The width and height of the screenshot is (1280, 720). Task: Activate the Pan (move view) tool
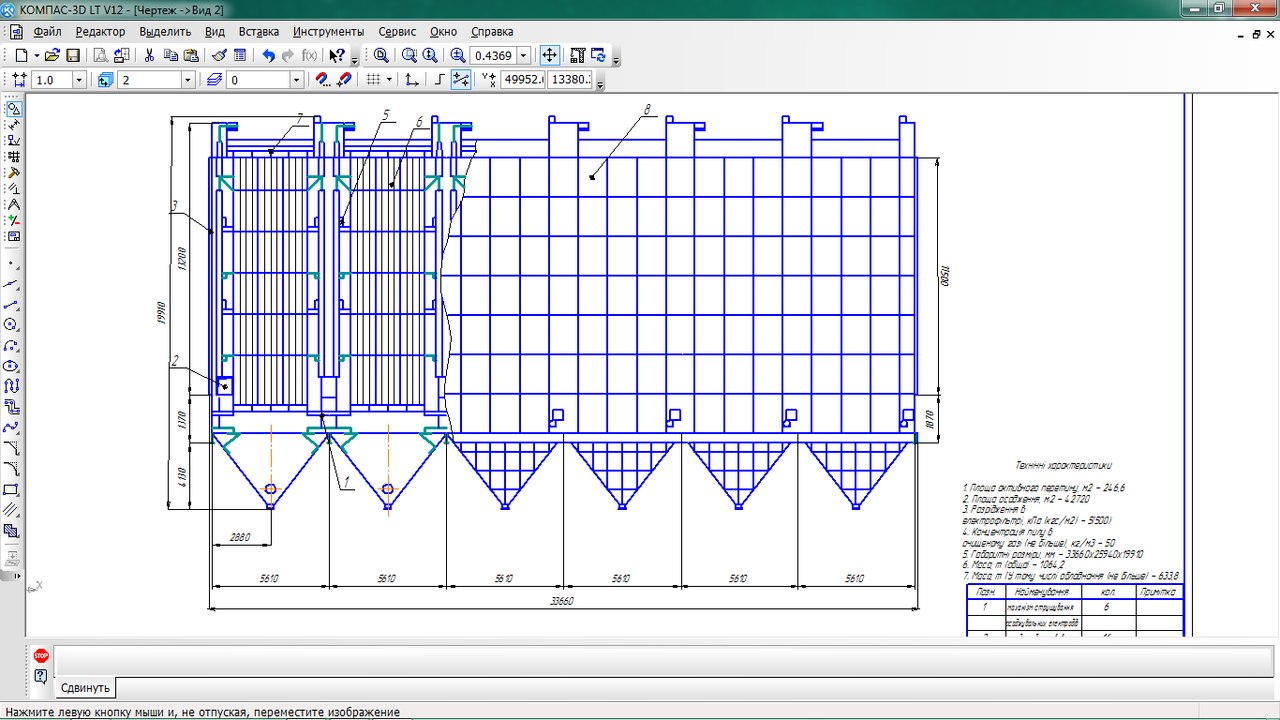pyautogui.click(x=549, y=56)
